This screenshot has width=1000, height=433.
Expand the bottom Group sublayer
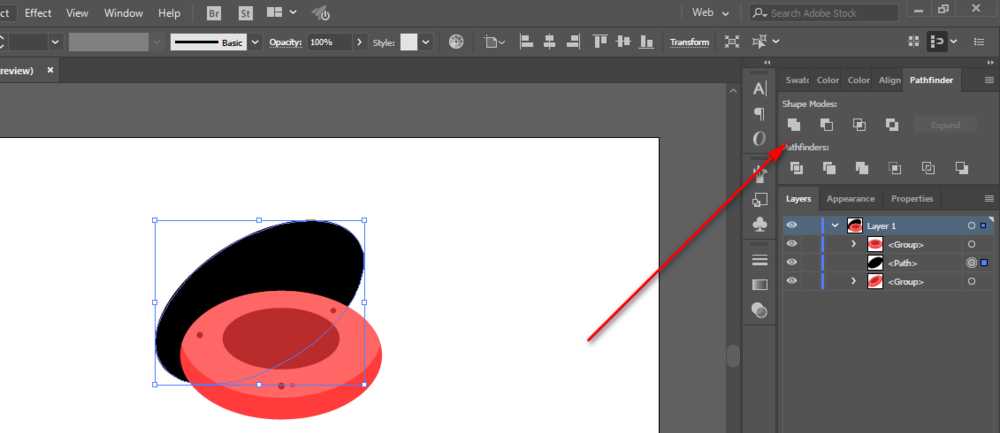[853, 282]
